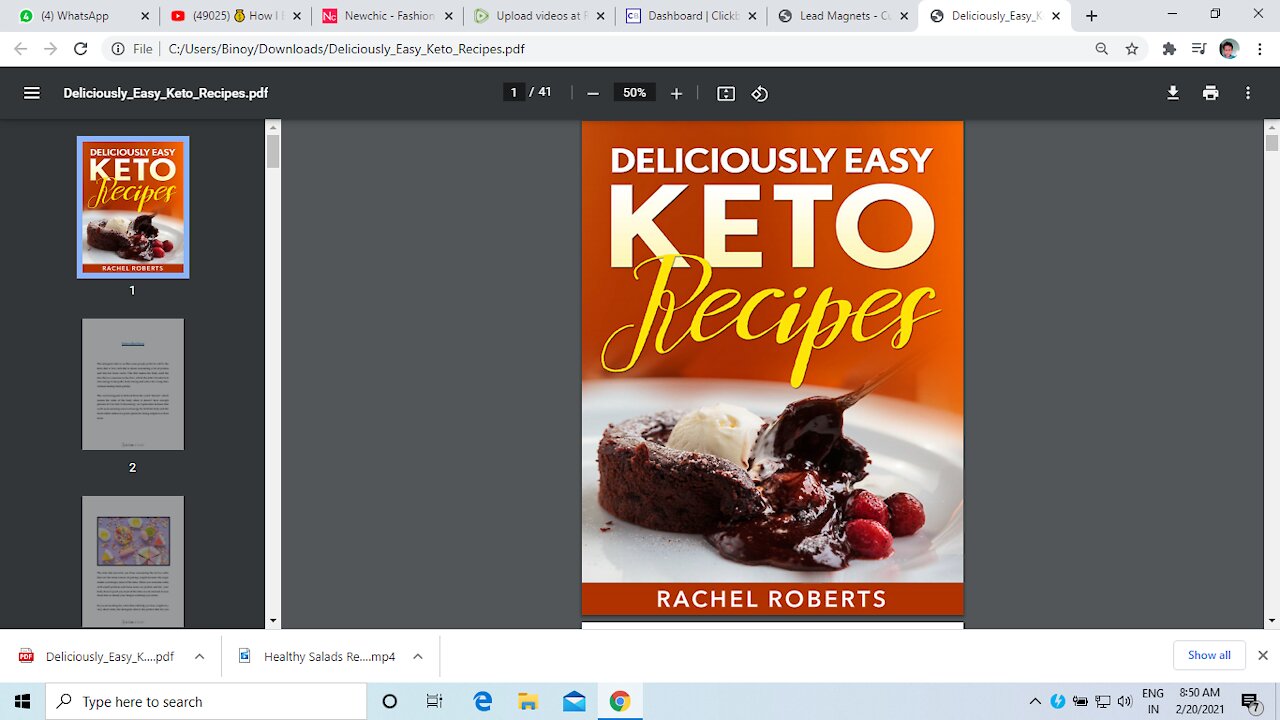Open Task View on taskbar
The width and height of the screenshot is (1280, 720).
point(434,701)
